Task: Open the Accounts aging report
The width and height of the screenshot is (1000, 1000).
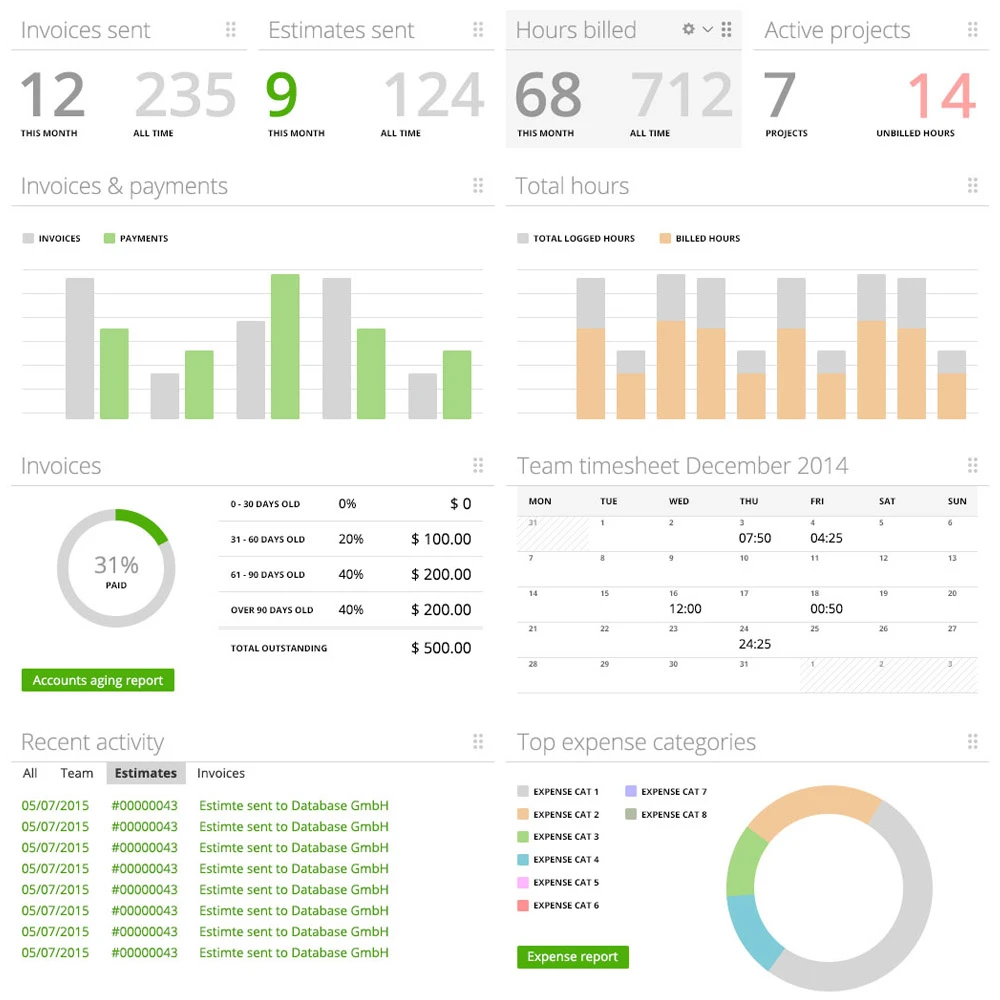Action: pos(98,680)
